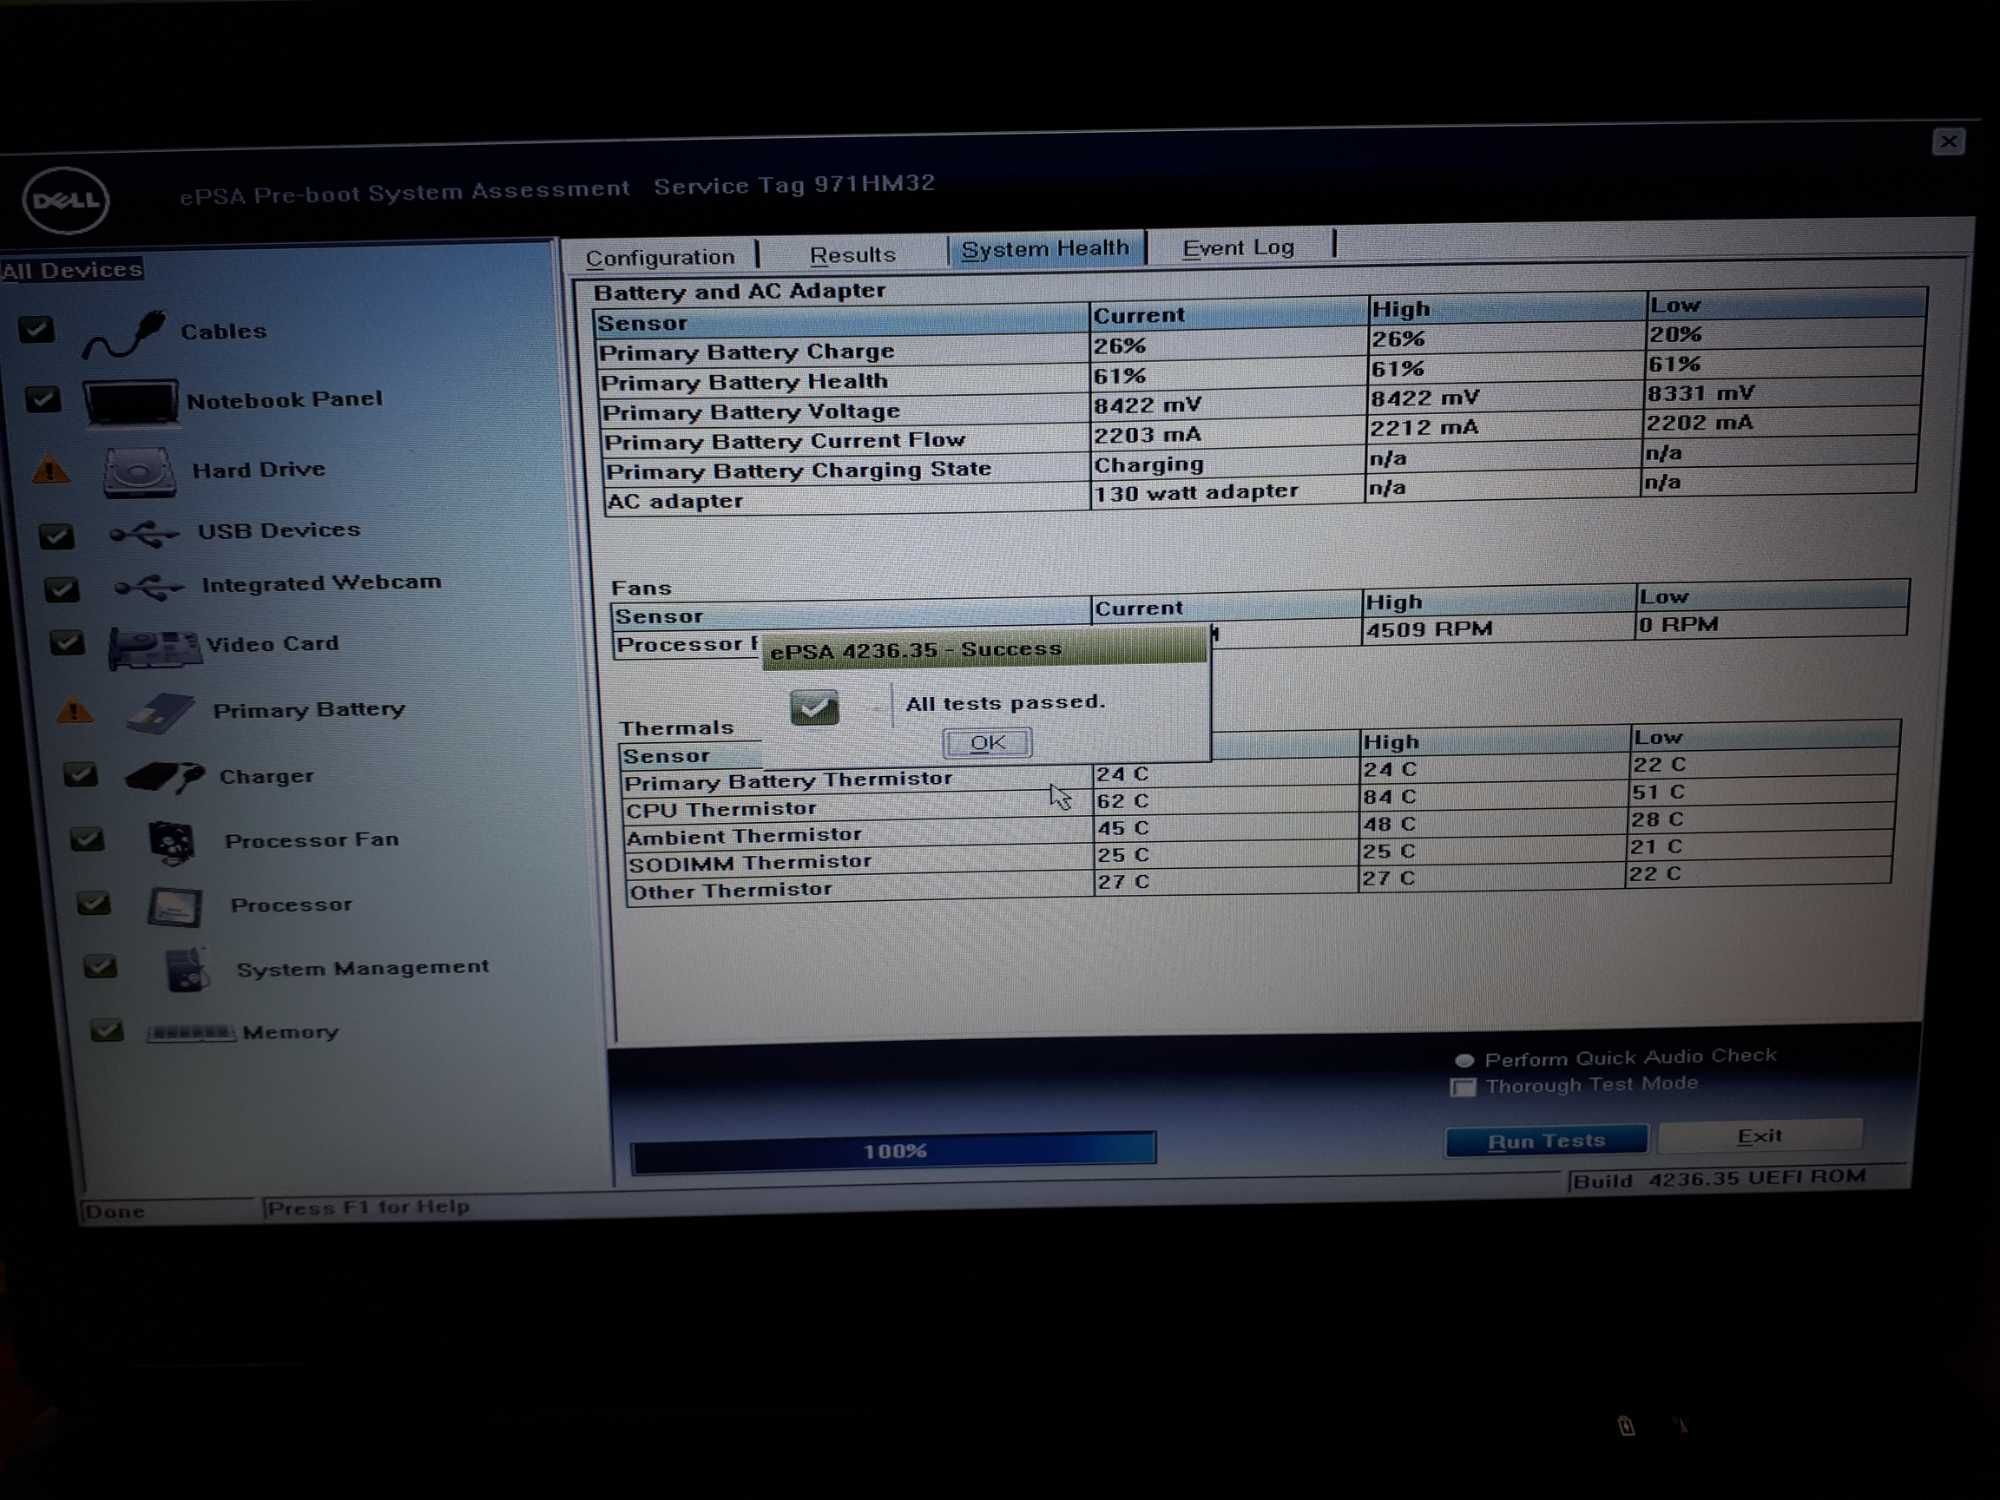The image size is (2000, 1500).
Task: Click the Done status text
Action: tap(115, 1211)
